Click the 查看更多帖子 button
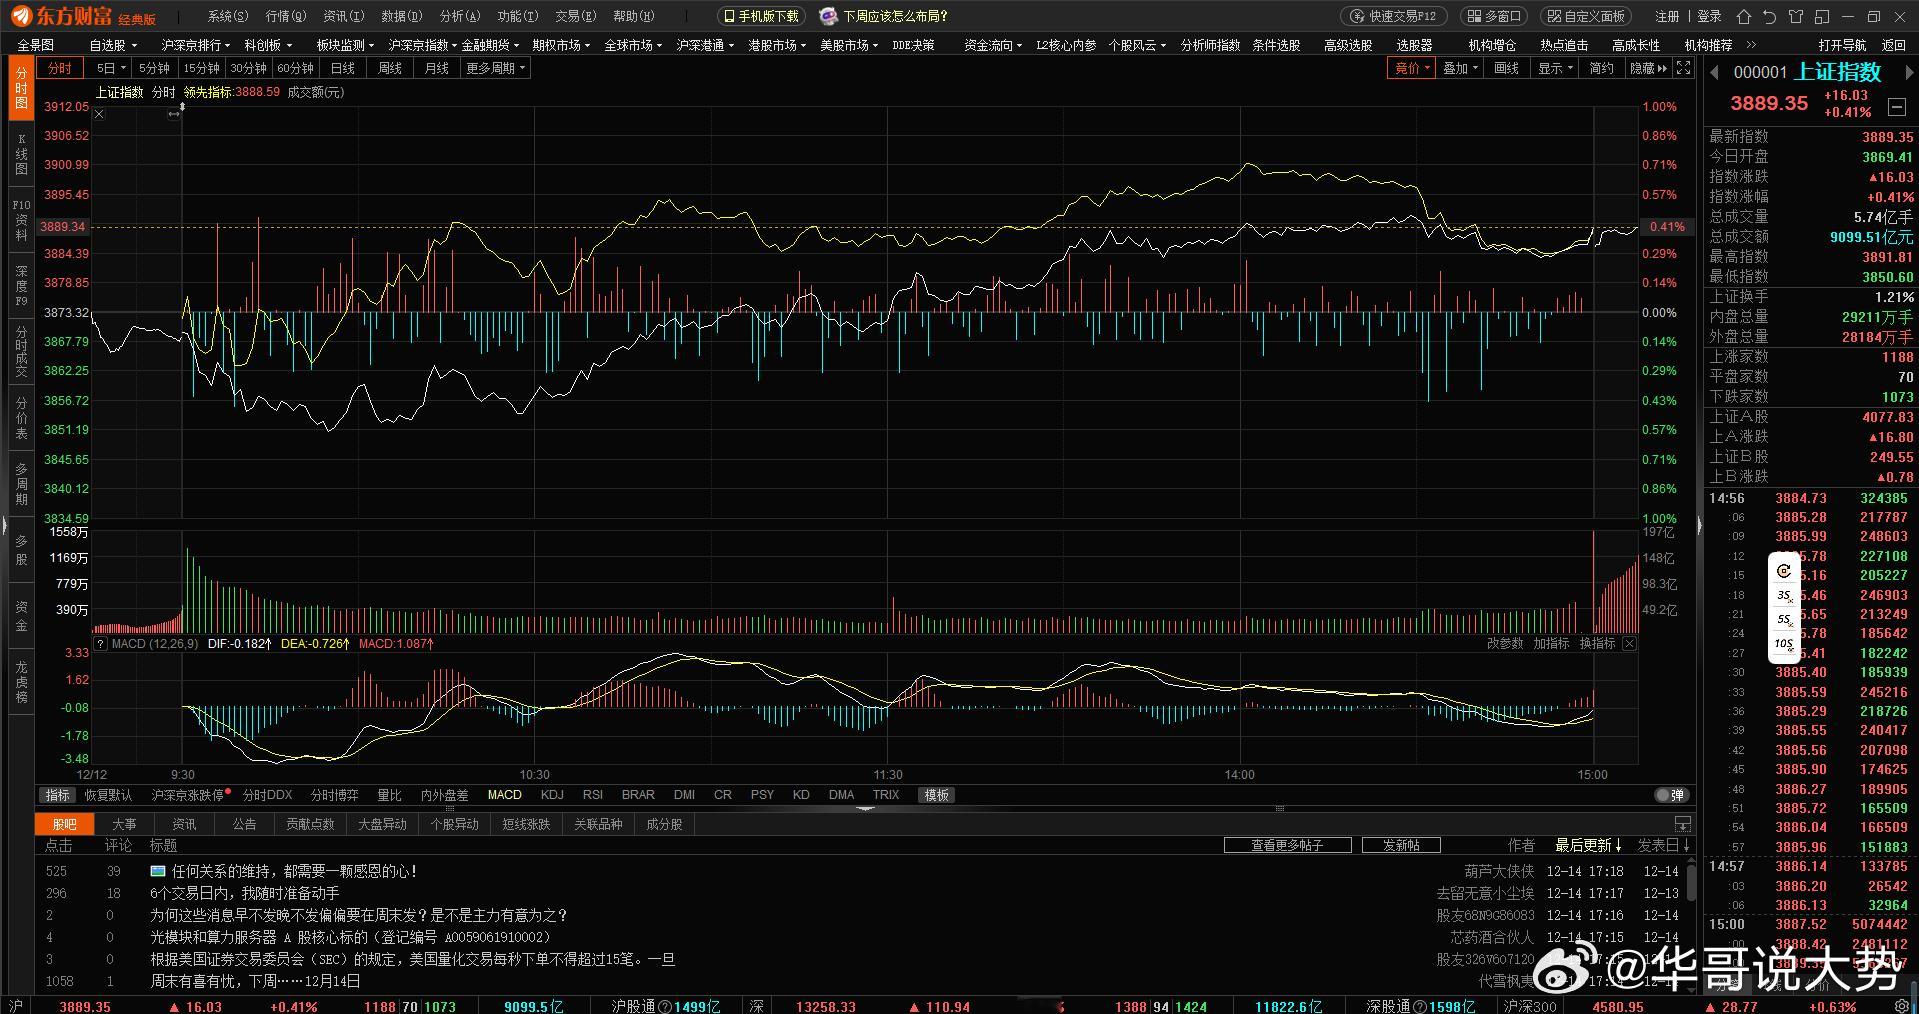The width and height of the screenshot is (1919, 1014). pyautogui.click(x=1288, y=846)
